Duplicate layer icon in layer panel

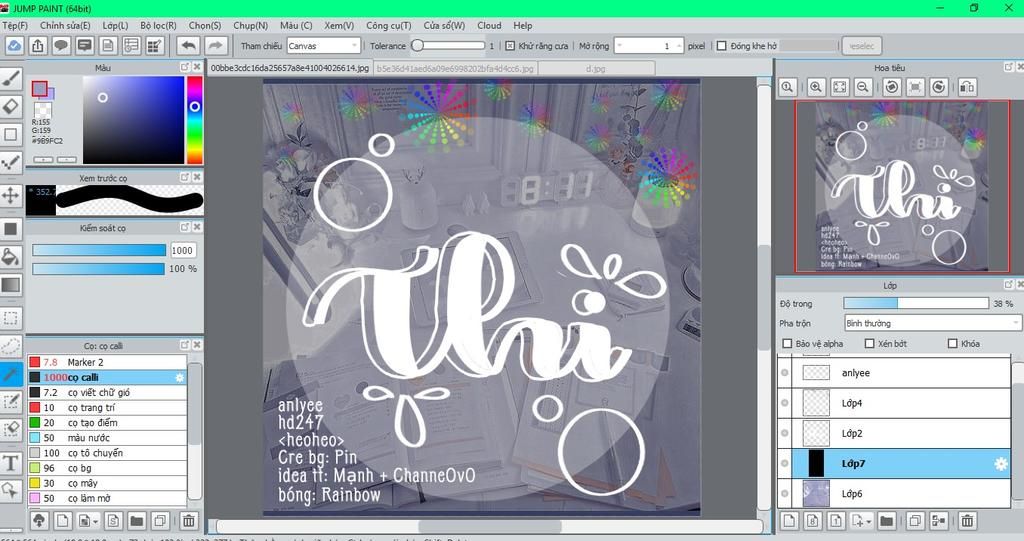(915, 521)
